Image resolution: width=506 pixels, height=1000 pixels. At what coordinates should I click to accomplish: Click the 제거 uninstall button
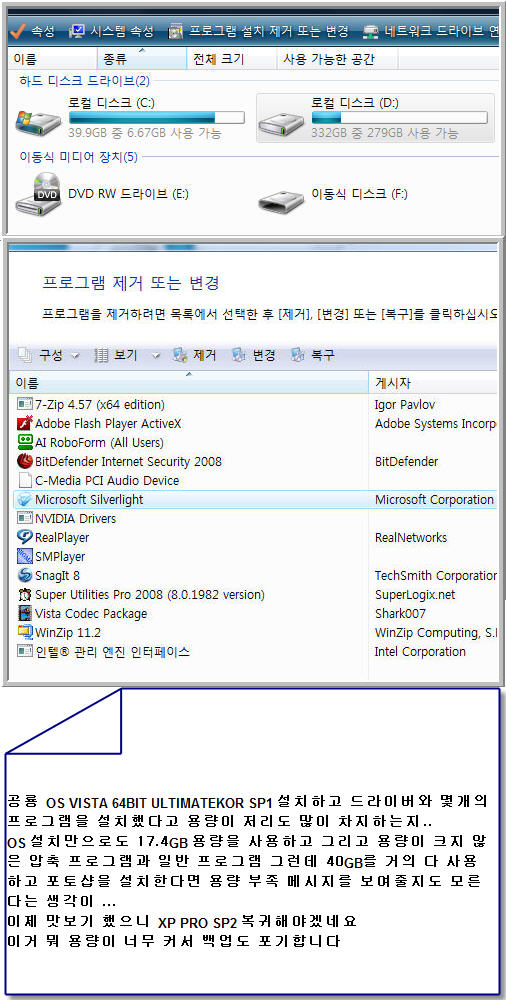(x=196, y=355)
